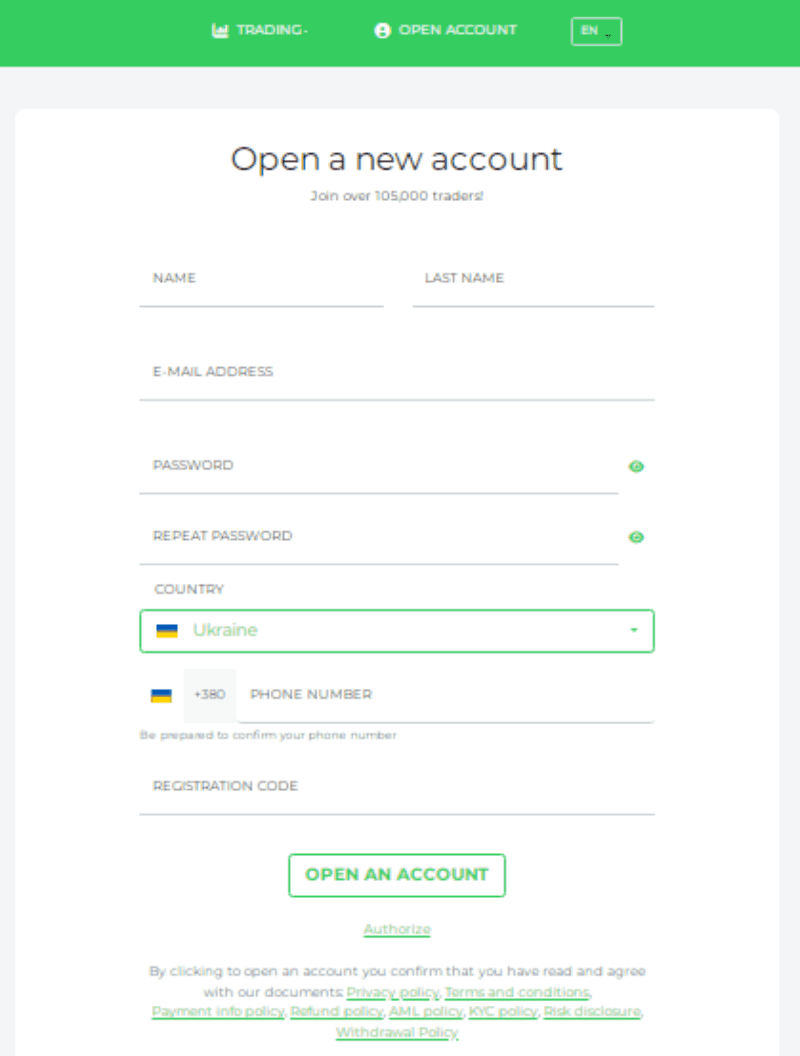Click the trading chart icon in header
The height and width of the screenshot is (1056, 800).
220,31
